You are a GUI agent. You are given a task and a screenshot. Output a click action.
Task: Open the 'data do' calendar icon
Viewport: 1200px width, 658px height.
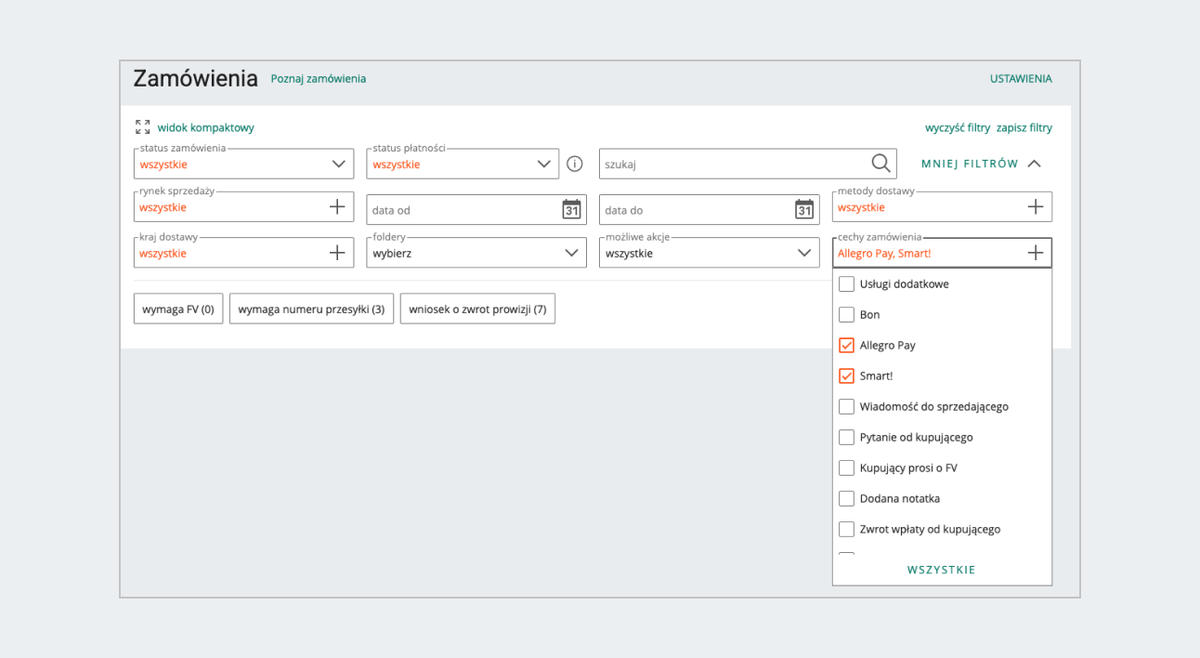point(804,210)
